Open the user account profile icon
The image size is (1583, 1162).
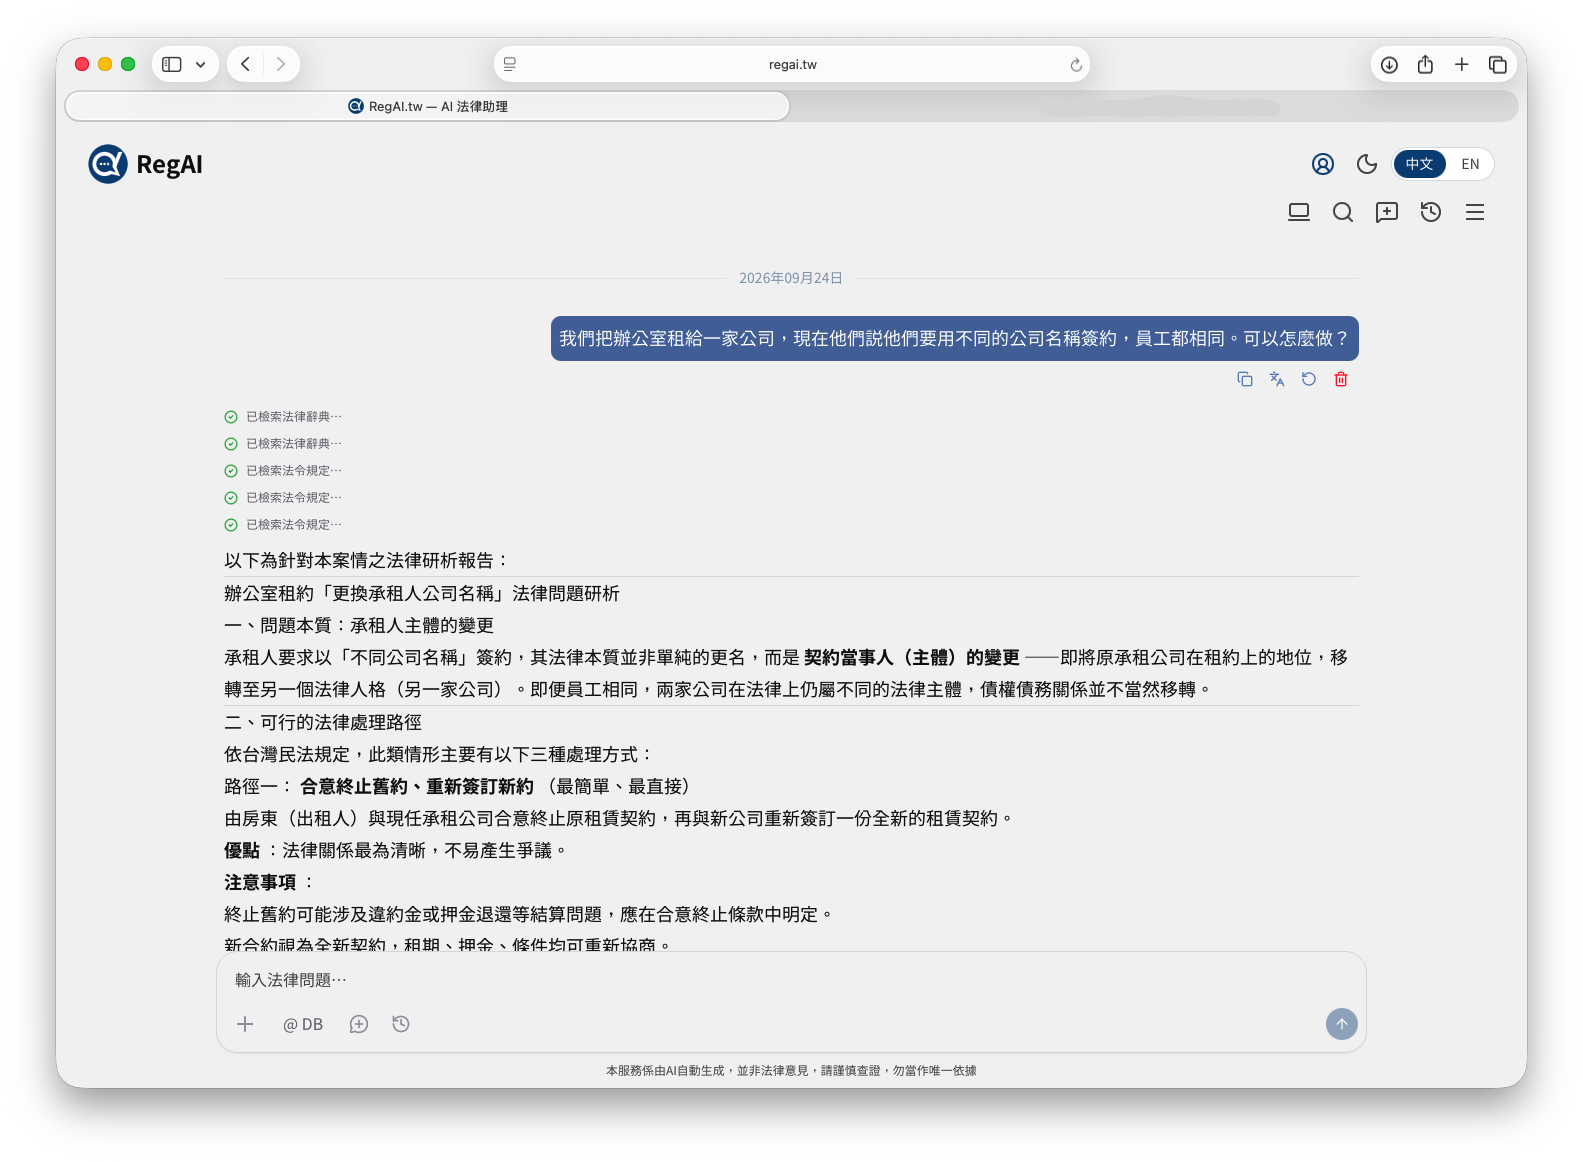1322,164
